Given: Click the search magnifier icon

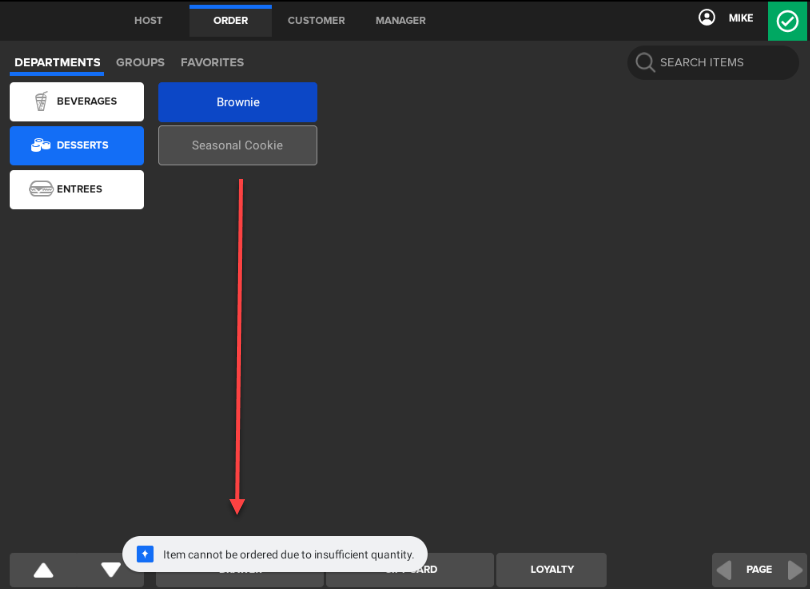Looking at the screenshot, I should 645,62.
